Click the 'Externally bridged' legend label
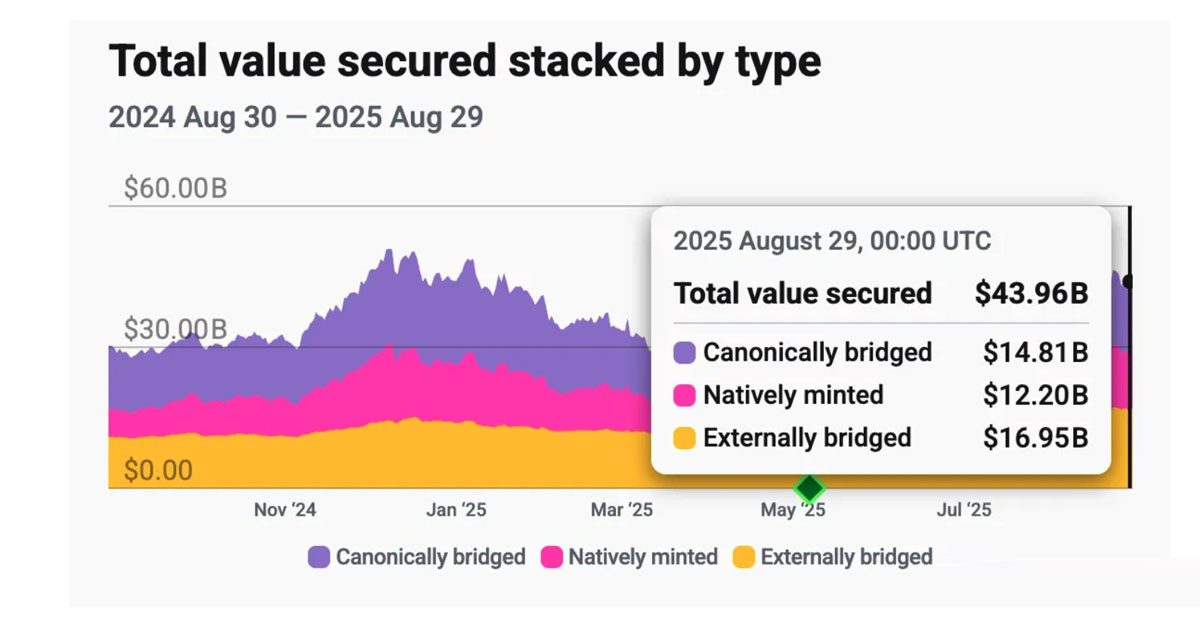 [846, 557]
